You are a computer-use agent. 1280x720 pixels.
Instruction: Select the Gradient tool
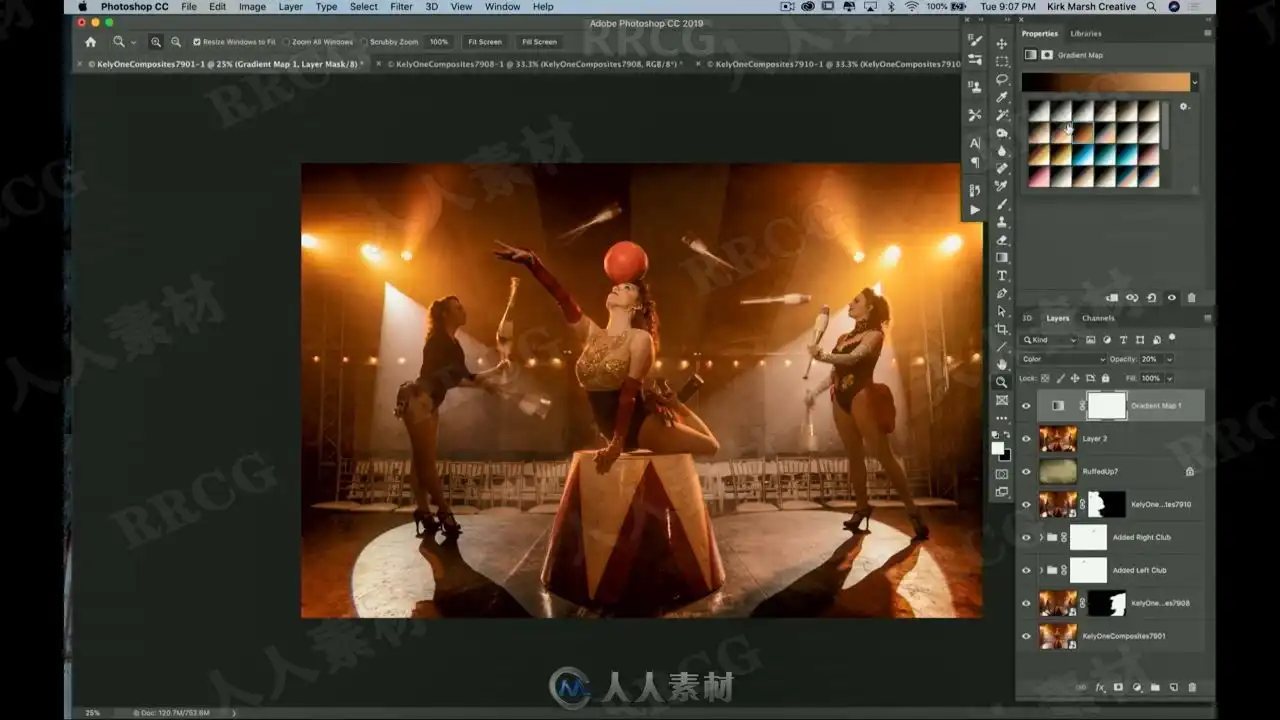(x=1002, y=258)
